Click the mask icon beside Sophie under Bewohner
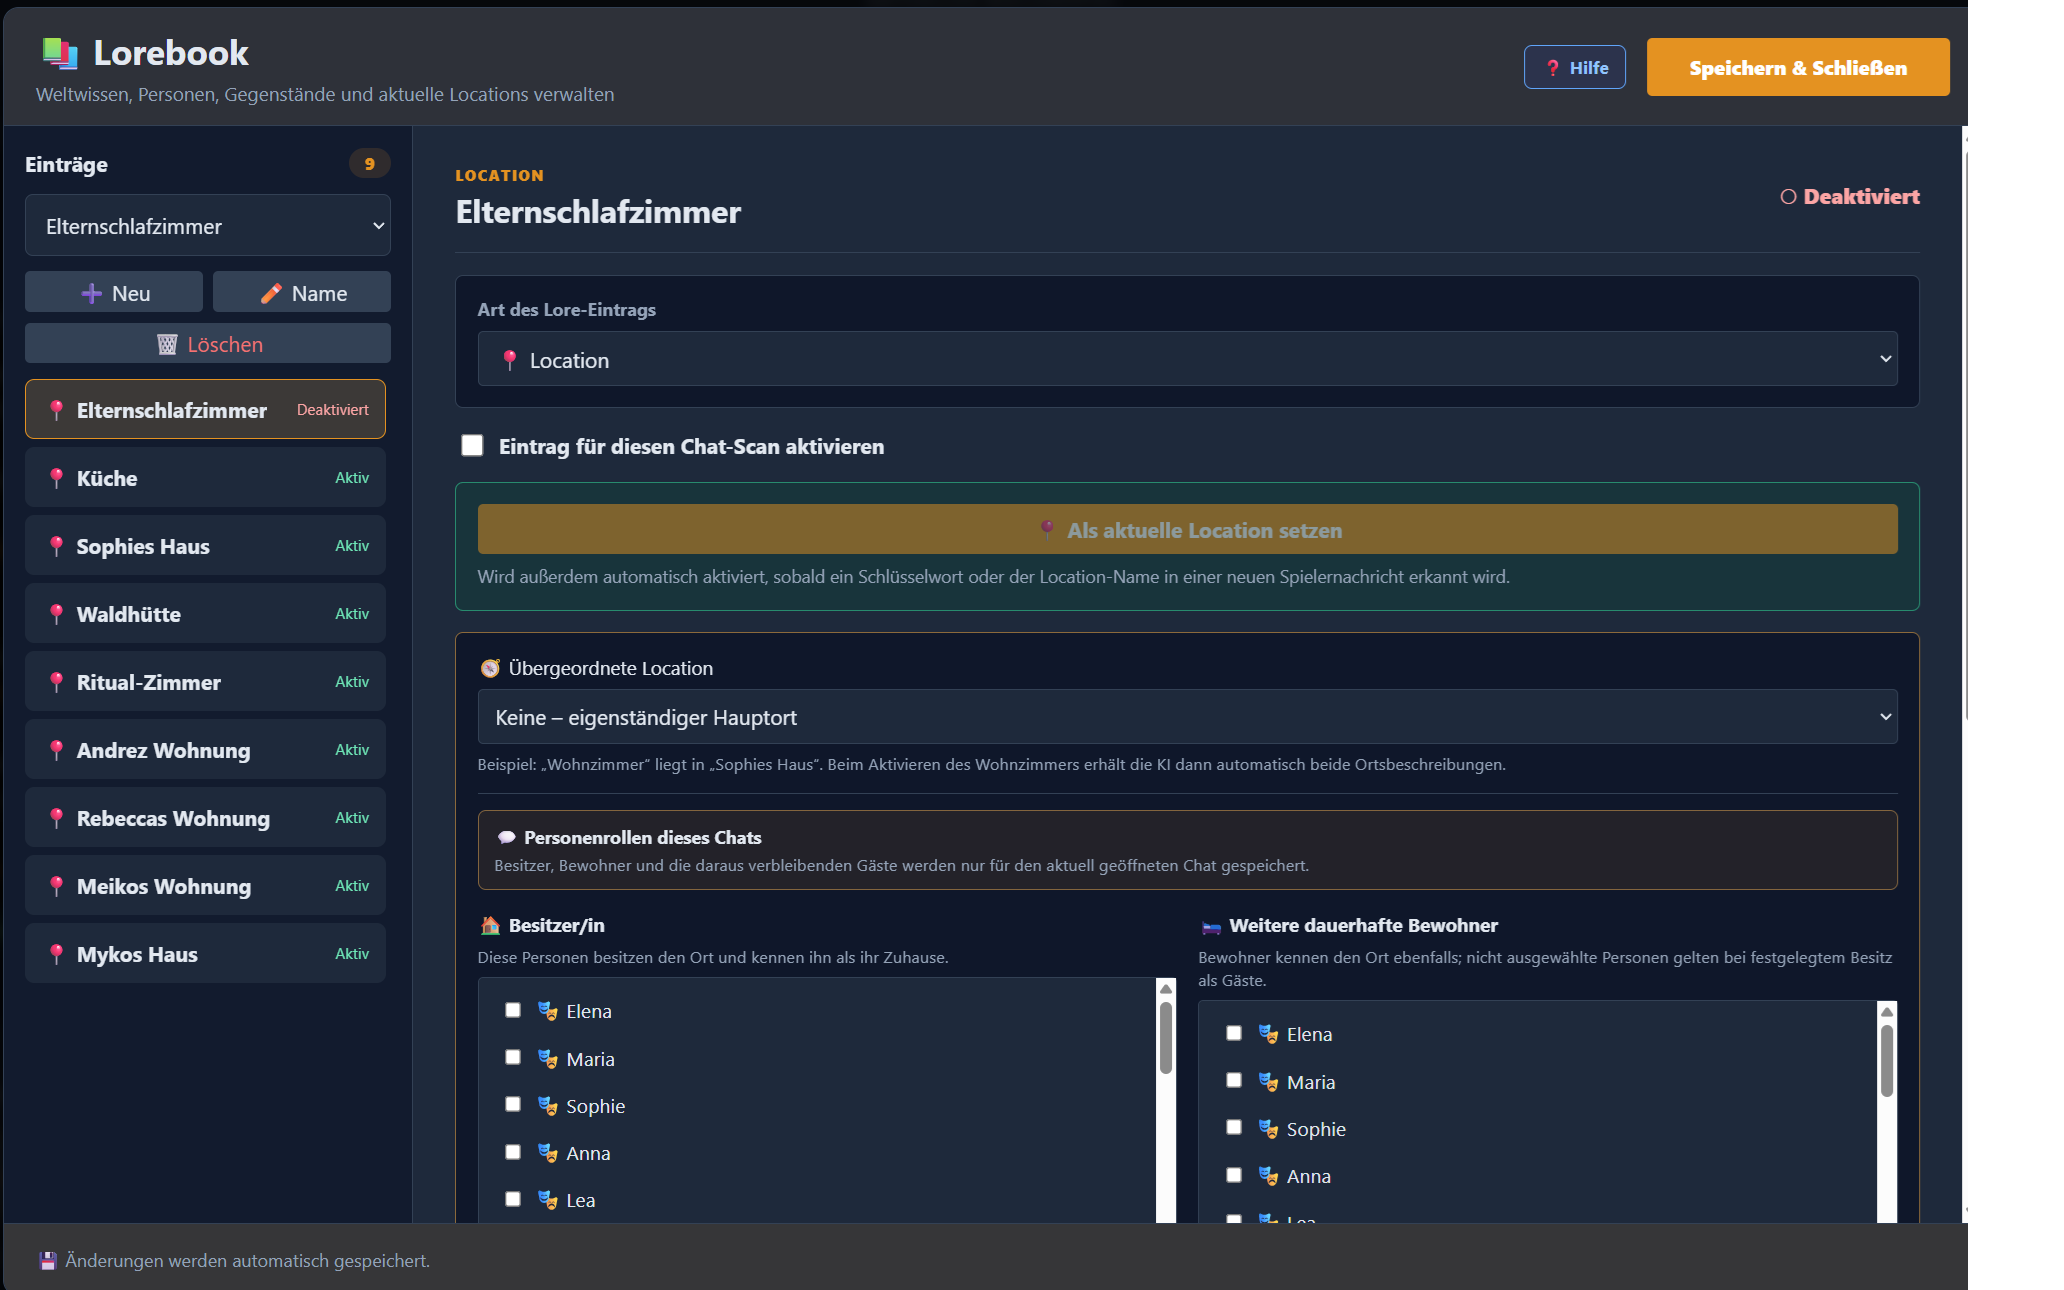2064x1290 pixels. click(1268, 1129)
